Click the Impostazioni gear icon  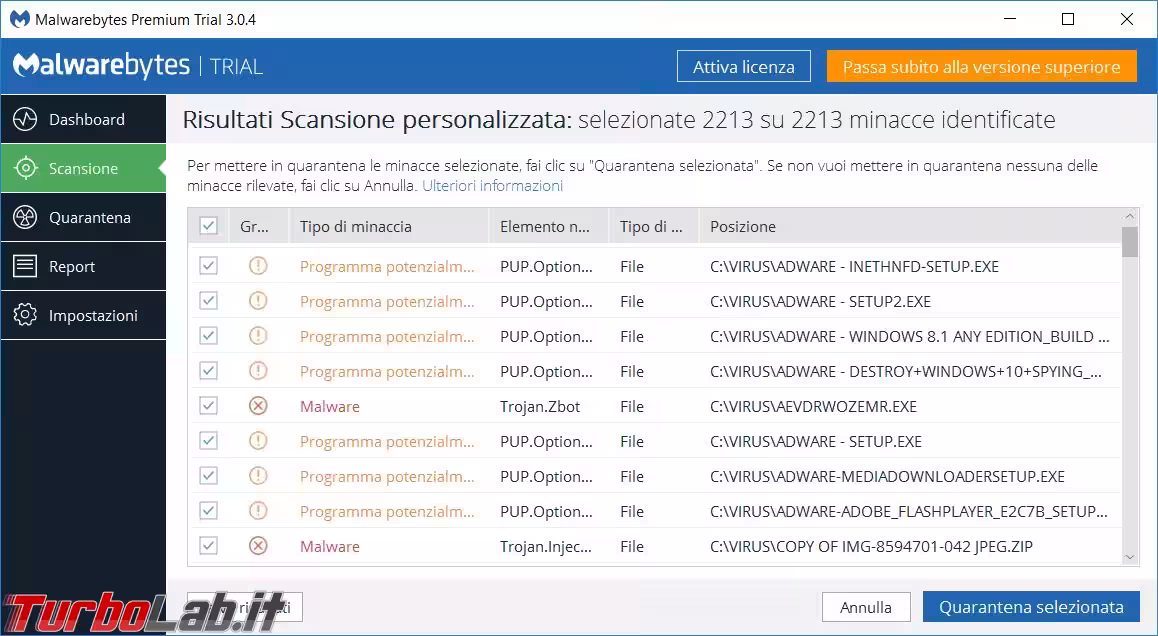[x=25, y=316]
